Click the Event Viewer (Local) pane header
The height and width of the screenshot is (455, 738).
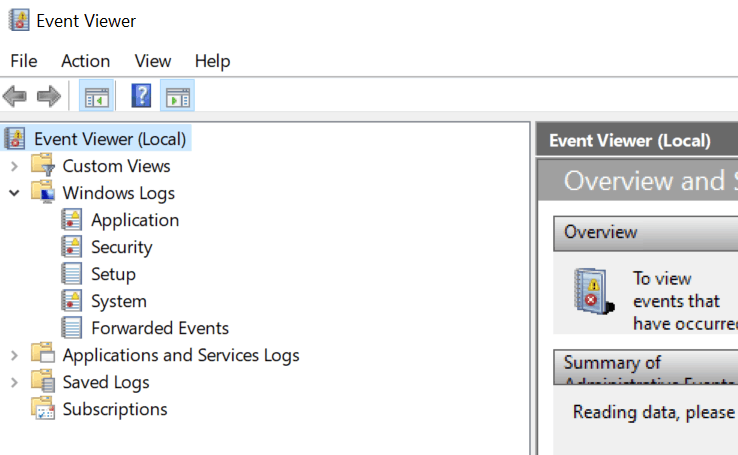pyautogui.click(x=637, y=140)
